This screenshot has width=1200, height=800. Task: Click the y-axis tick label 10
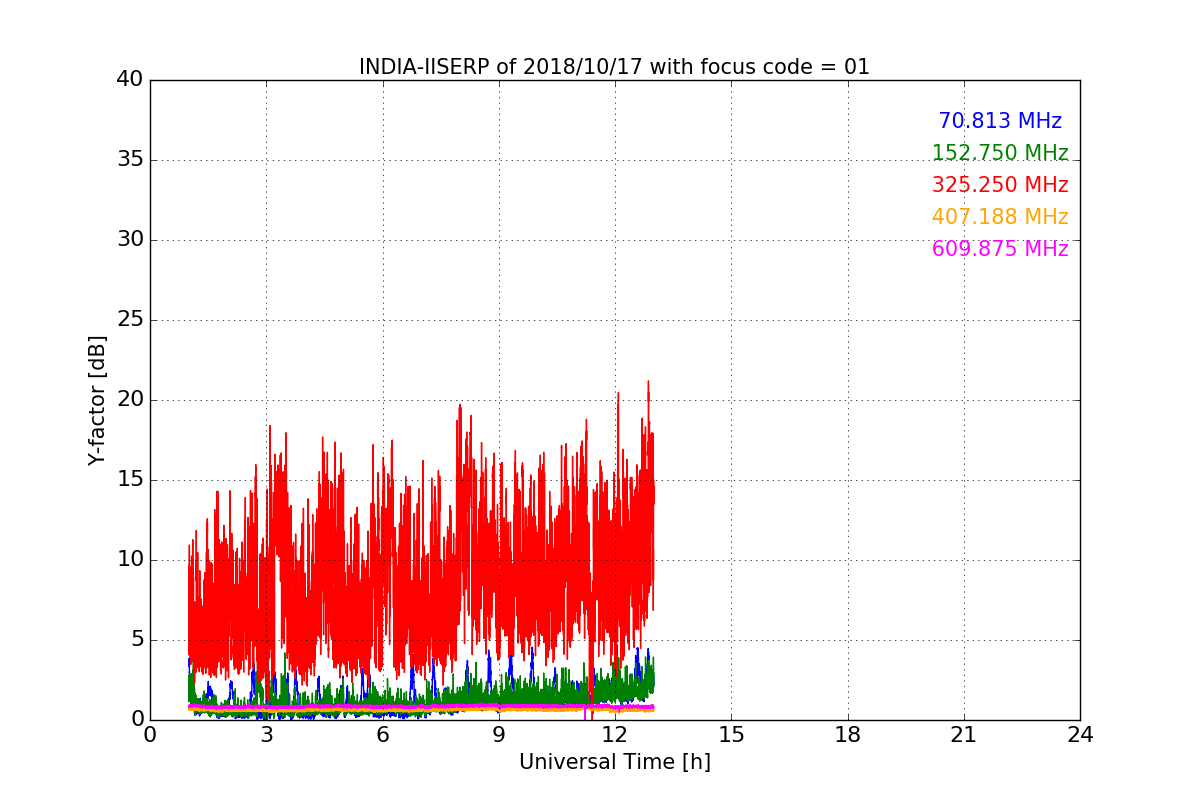(130, 560)
